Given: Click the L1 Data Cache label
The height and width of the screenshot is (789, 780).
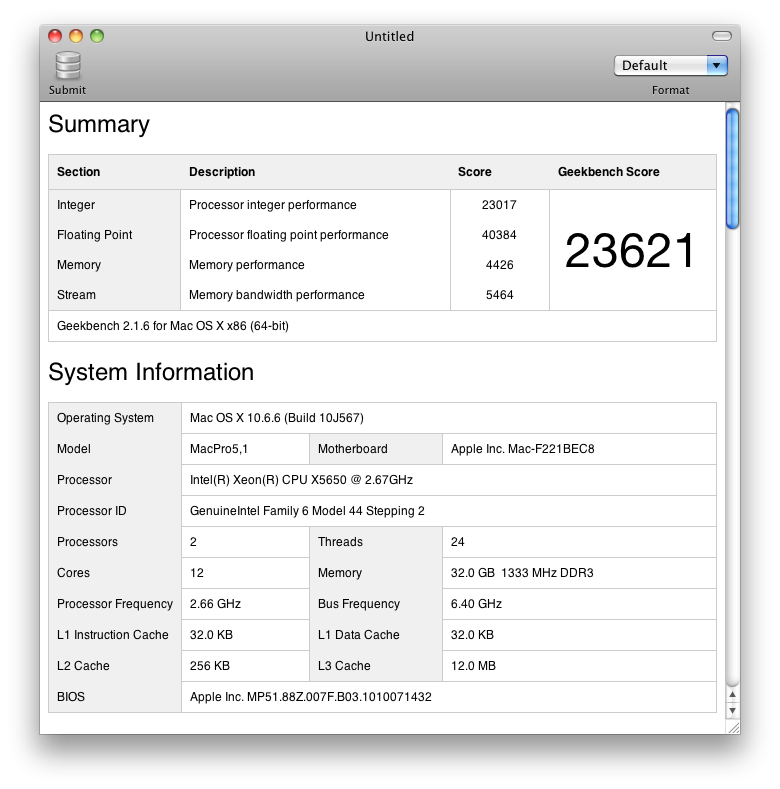Looking at the screenshot, I should [x=359, y=635].
